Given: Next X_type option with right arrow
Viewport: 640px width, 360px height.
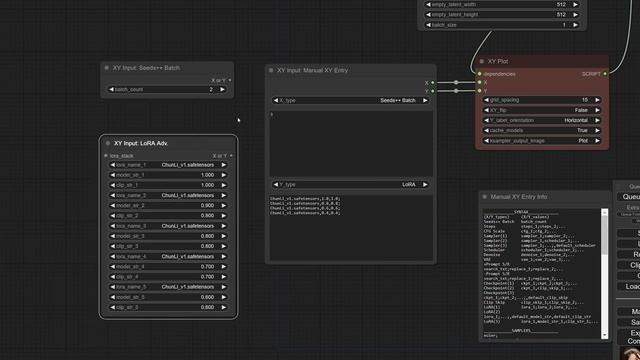Looking at the screenshot, I should [x=425, y=100].
